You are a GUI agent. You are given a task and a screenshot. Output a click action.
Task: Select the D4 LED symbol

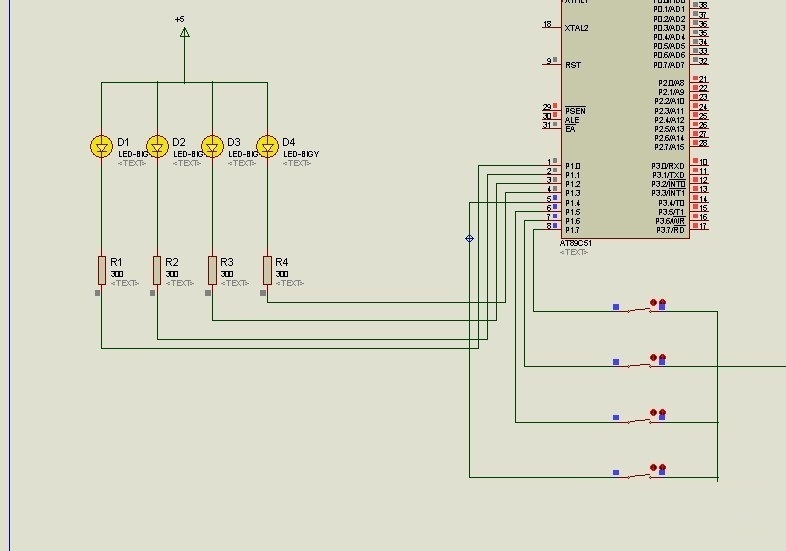coord(267,147)
